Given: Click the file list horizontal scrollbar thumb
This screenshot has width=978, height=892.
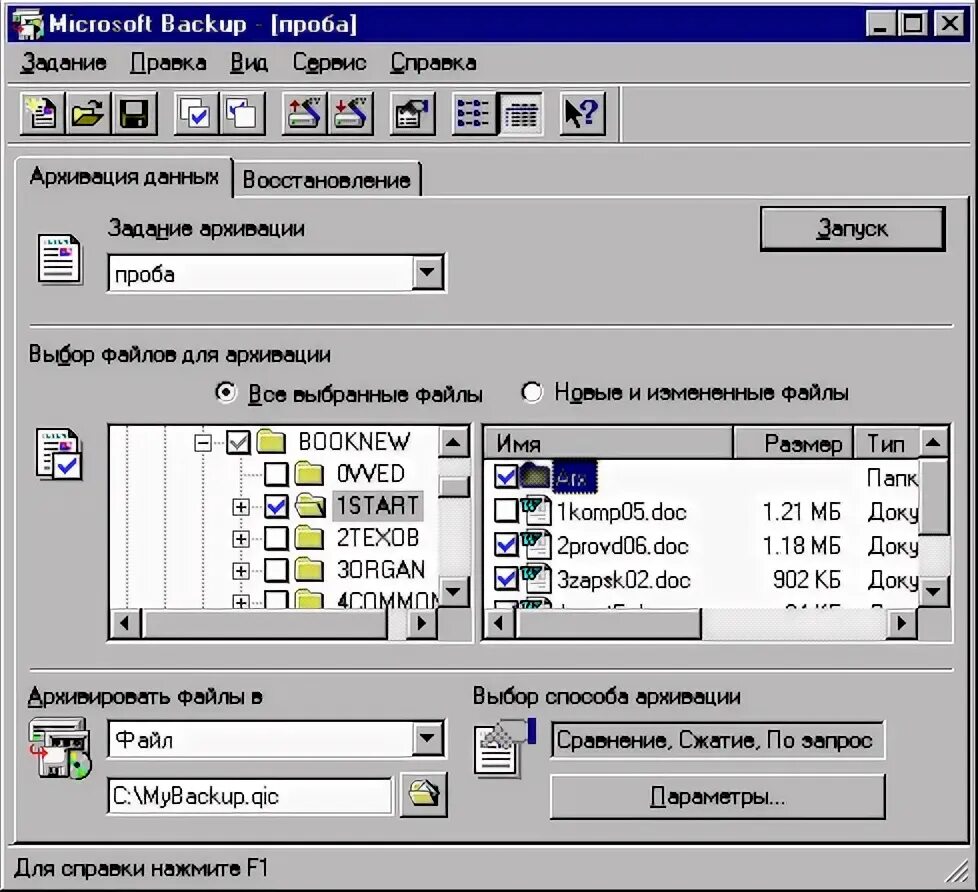Looking at the screenshot, I should point(608,623).
